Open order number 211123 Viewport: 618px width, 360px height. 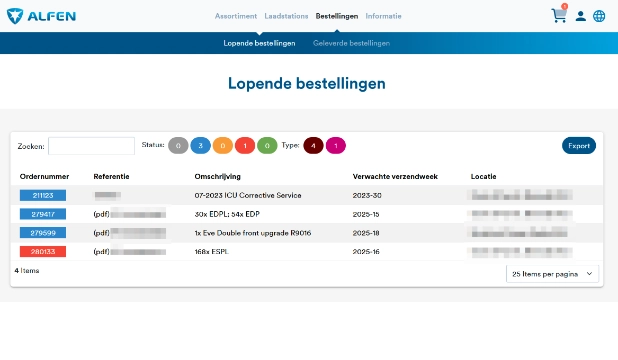43,195
